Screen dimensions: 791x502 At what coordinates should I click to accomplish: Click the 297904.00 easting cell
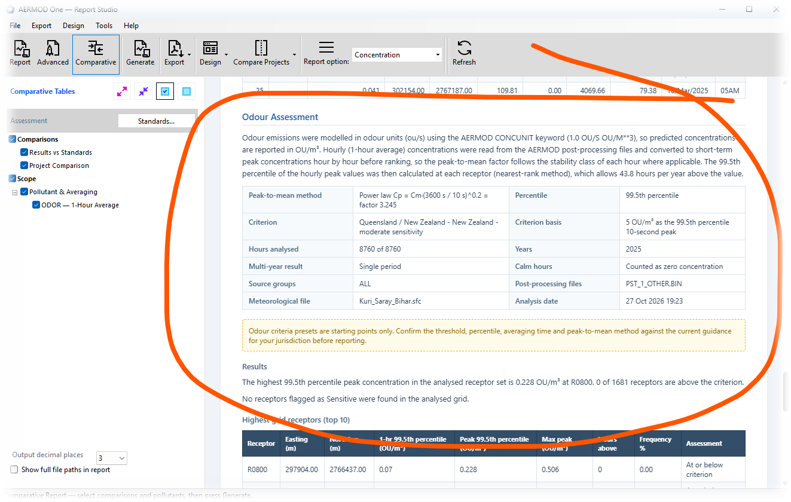point(302,470)
